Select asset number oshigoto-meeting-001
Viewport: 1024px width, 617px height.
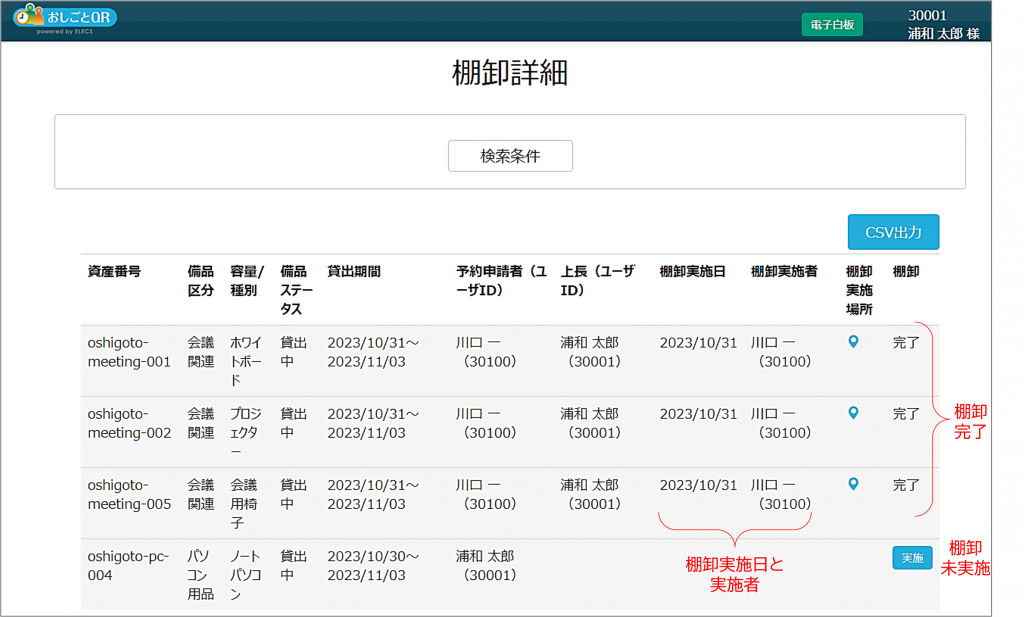[x=129, y=352]
